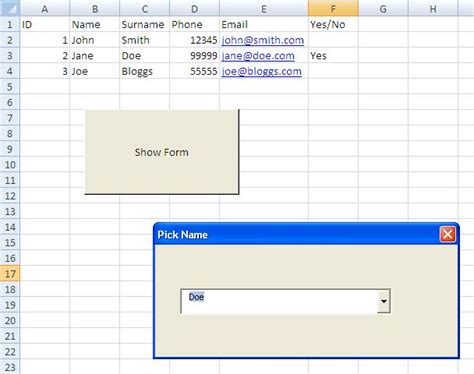
Task: Select column B header
Action: [95, 8]
